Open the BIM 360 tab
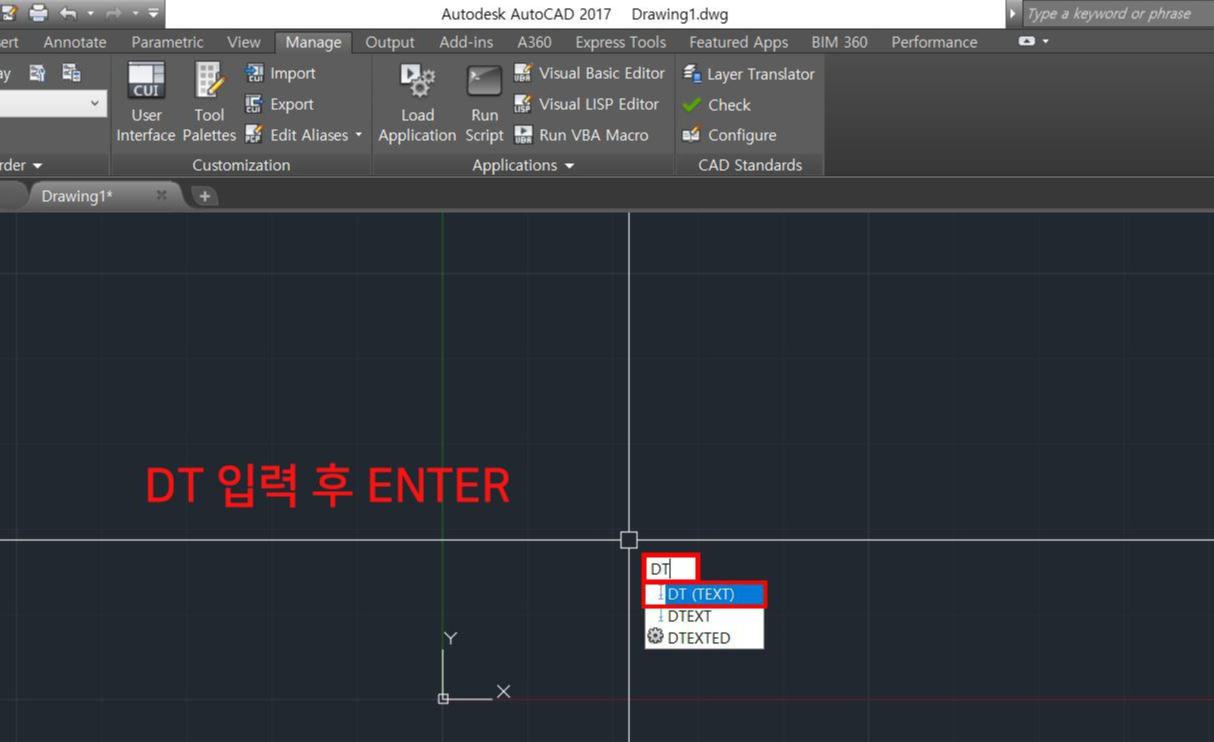This screenshot has width=1214, height=742. pos(839,42)
